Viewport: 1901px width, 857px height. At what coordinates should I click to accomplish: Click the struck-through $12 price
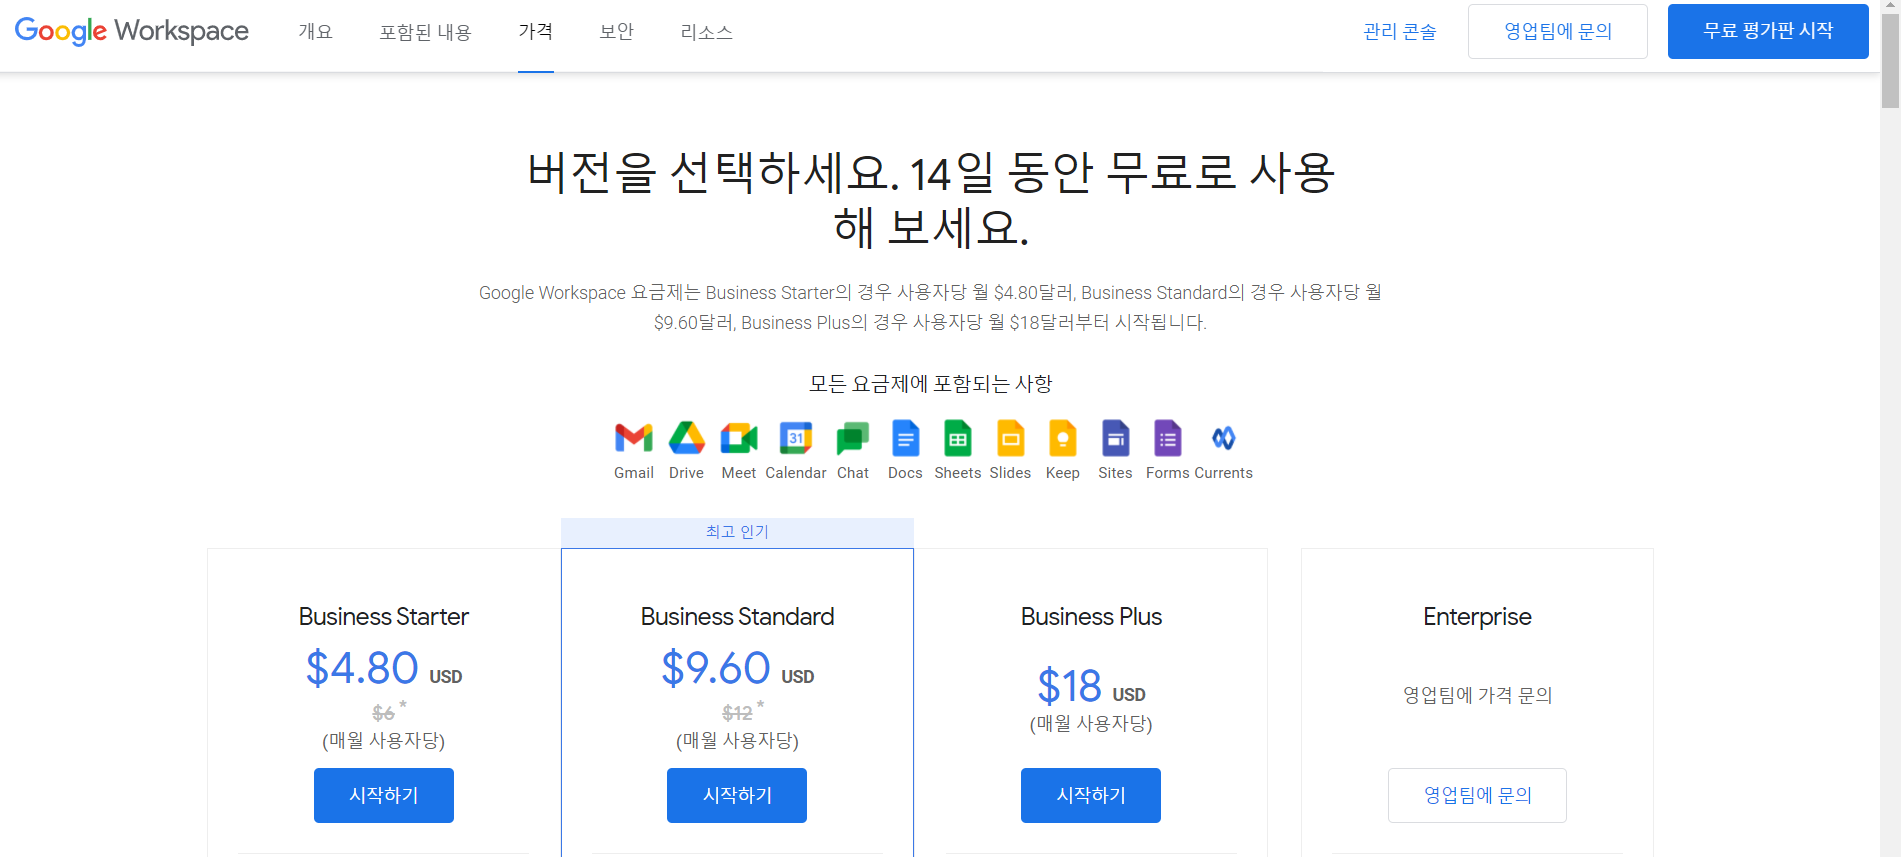(x=737, y=713)
